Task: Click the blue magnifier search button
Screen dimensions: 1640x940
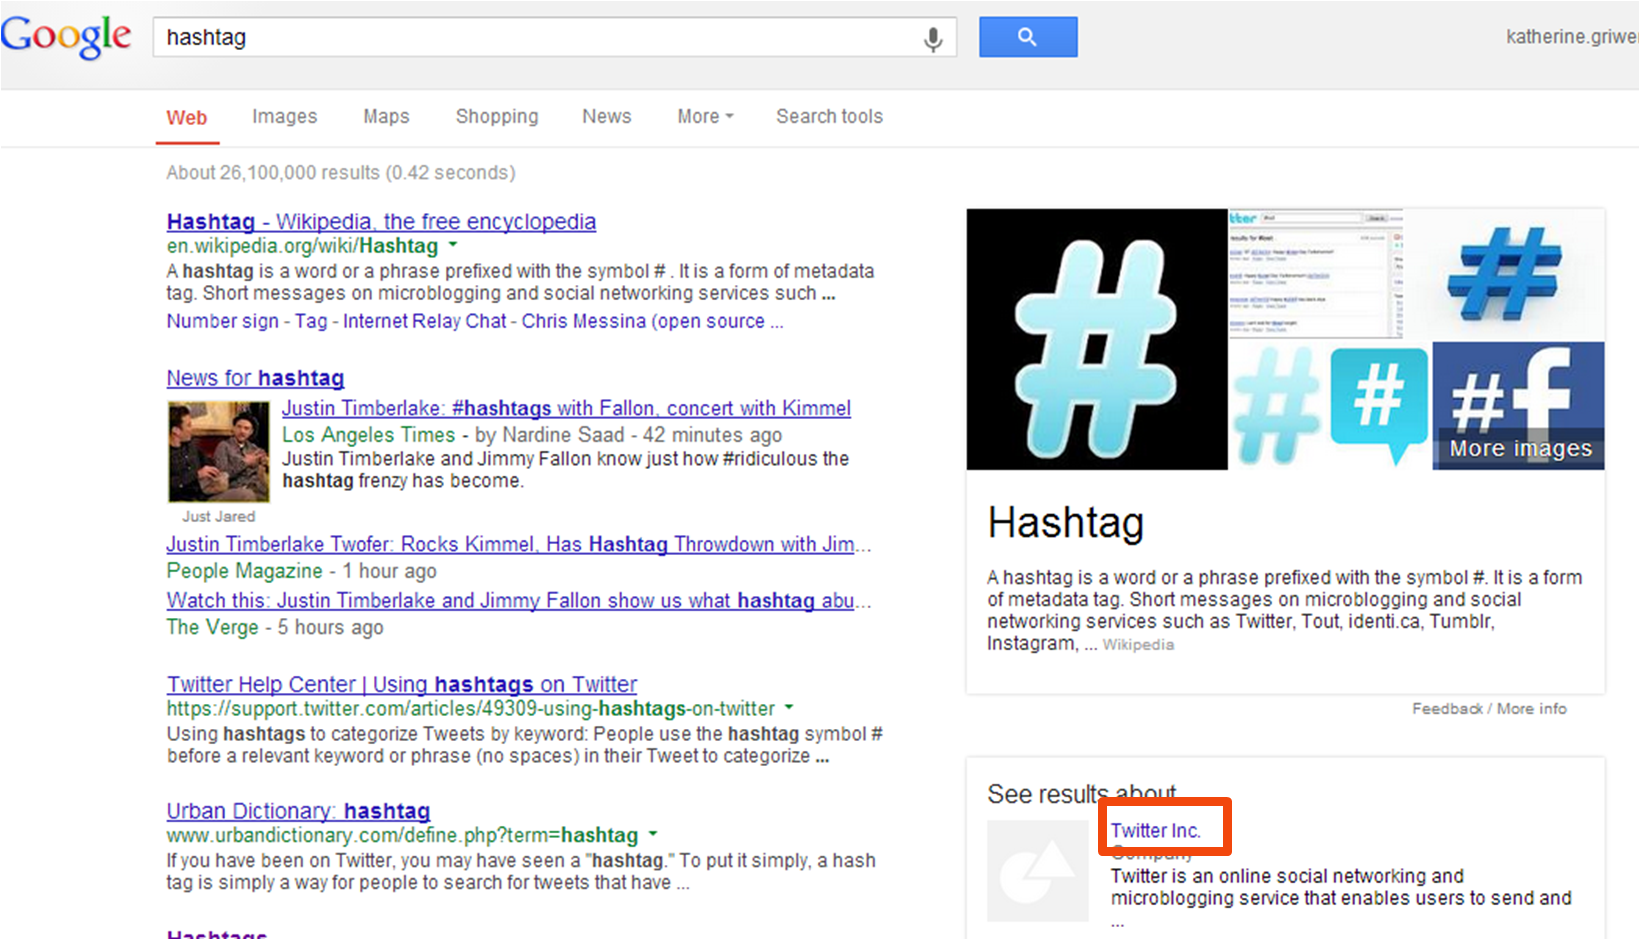Action: pyautogui.click(x=1028, y=37)
